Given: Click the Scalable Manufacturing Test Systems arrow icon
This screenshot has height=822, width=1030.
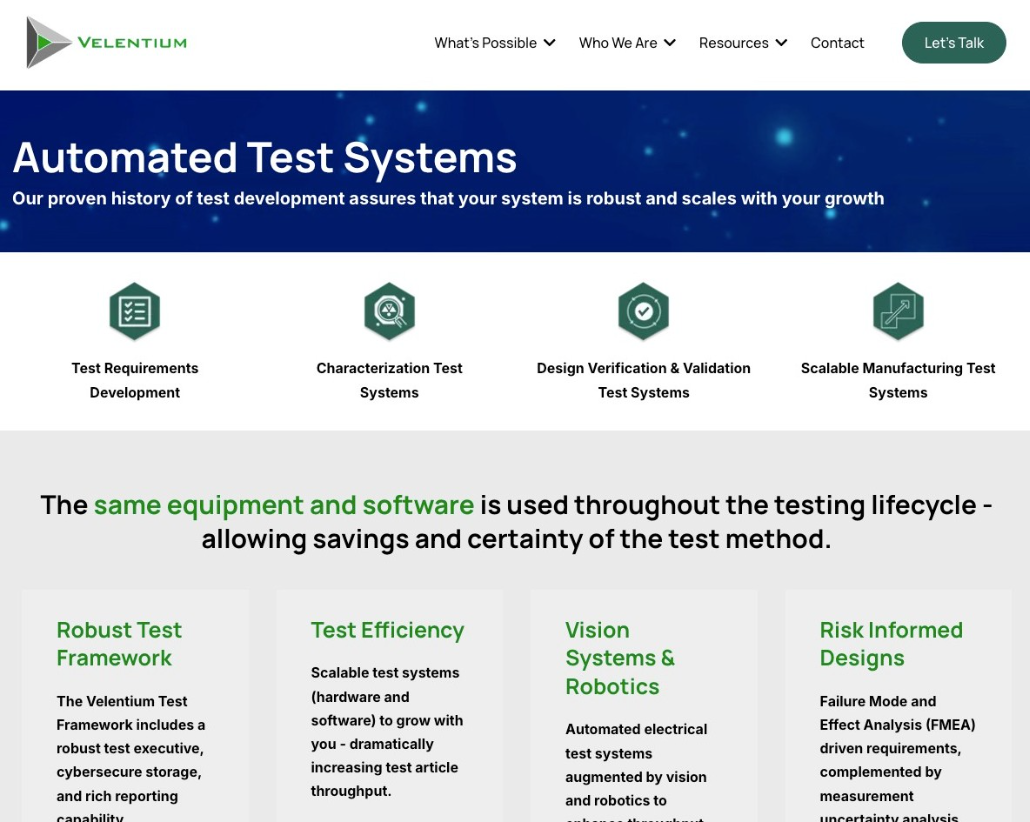Looking at the screenshot, I should point(897,311).
